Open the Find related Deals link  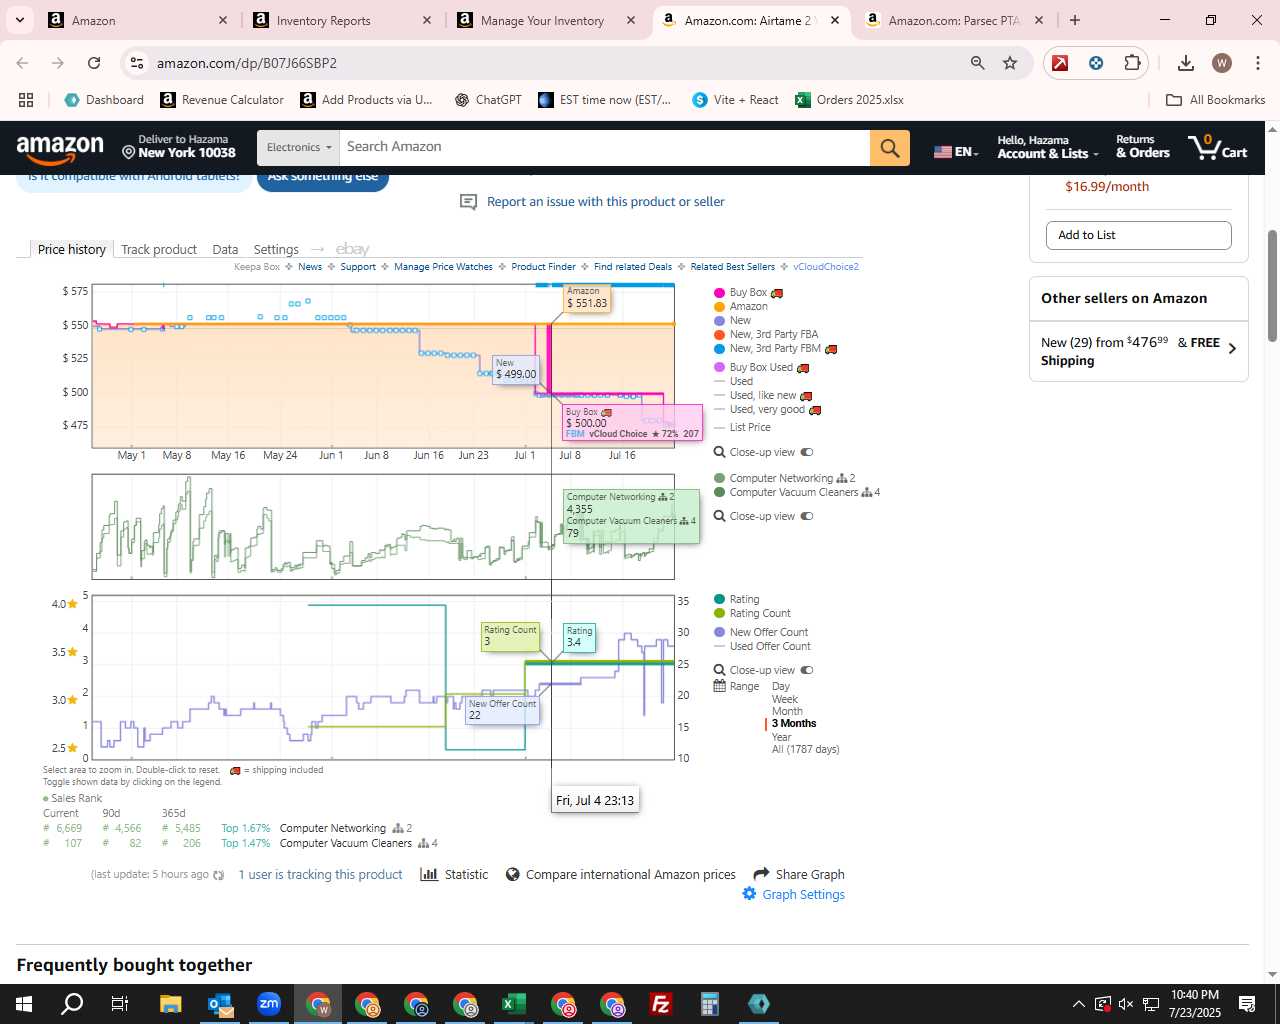pyautogui.click(x=633, y=267)
